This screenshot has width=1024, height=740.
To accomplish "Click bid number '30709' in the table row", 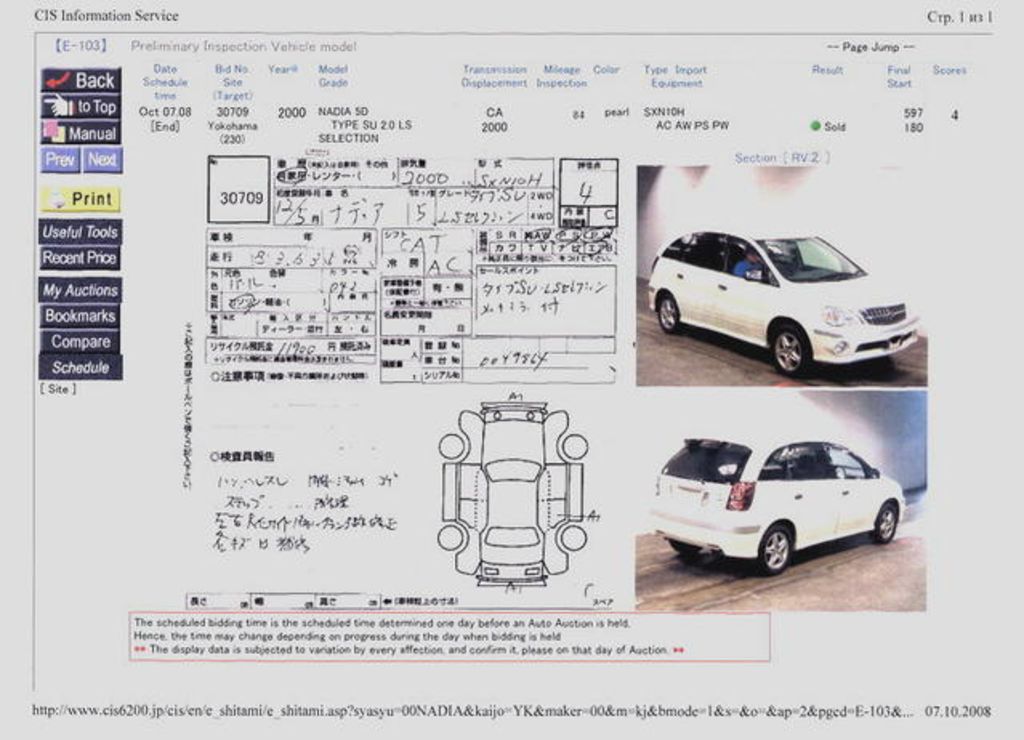I will pos(232,112).
